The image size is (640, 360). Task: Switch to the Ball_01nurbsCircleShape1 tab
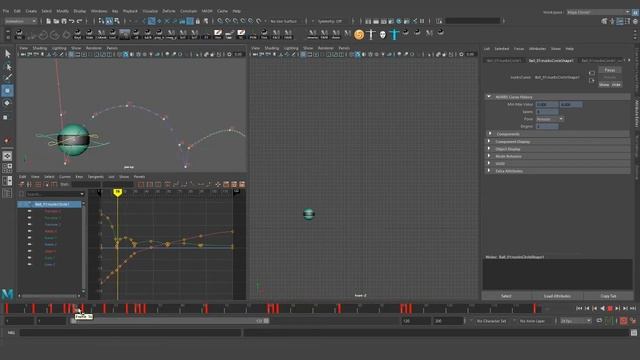551,60
